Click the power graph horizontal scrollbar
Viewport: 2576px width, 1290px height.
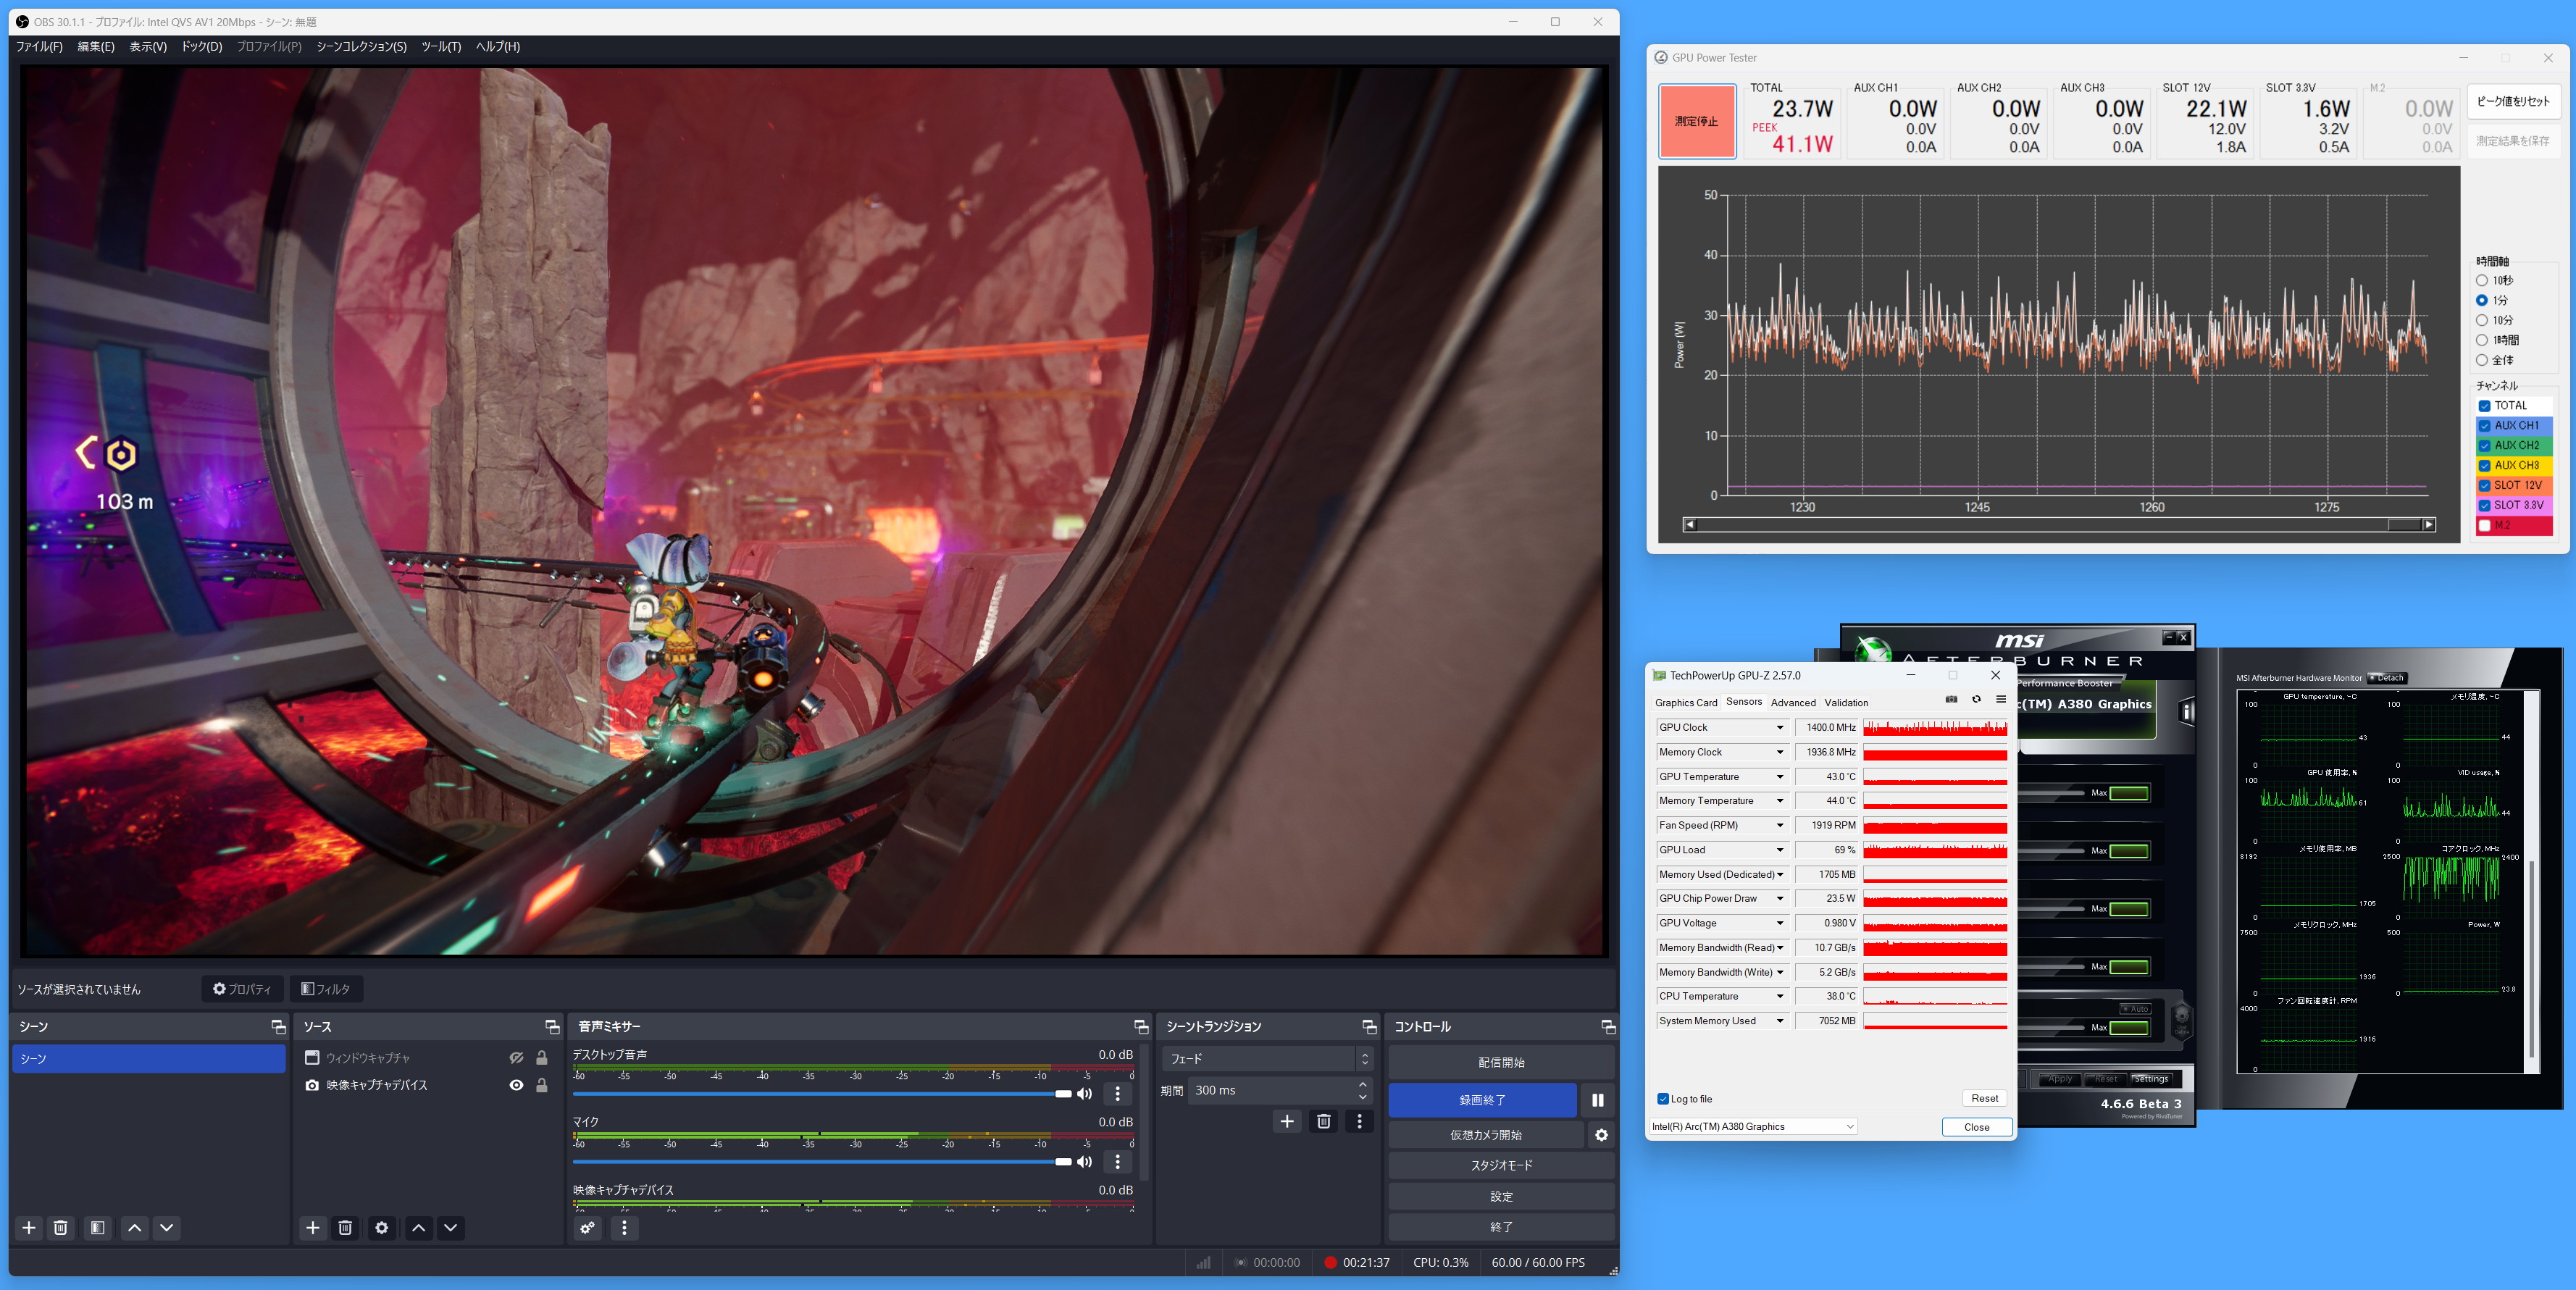[2060, 525]
